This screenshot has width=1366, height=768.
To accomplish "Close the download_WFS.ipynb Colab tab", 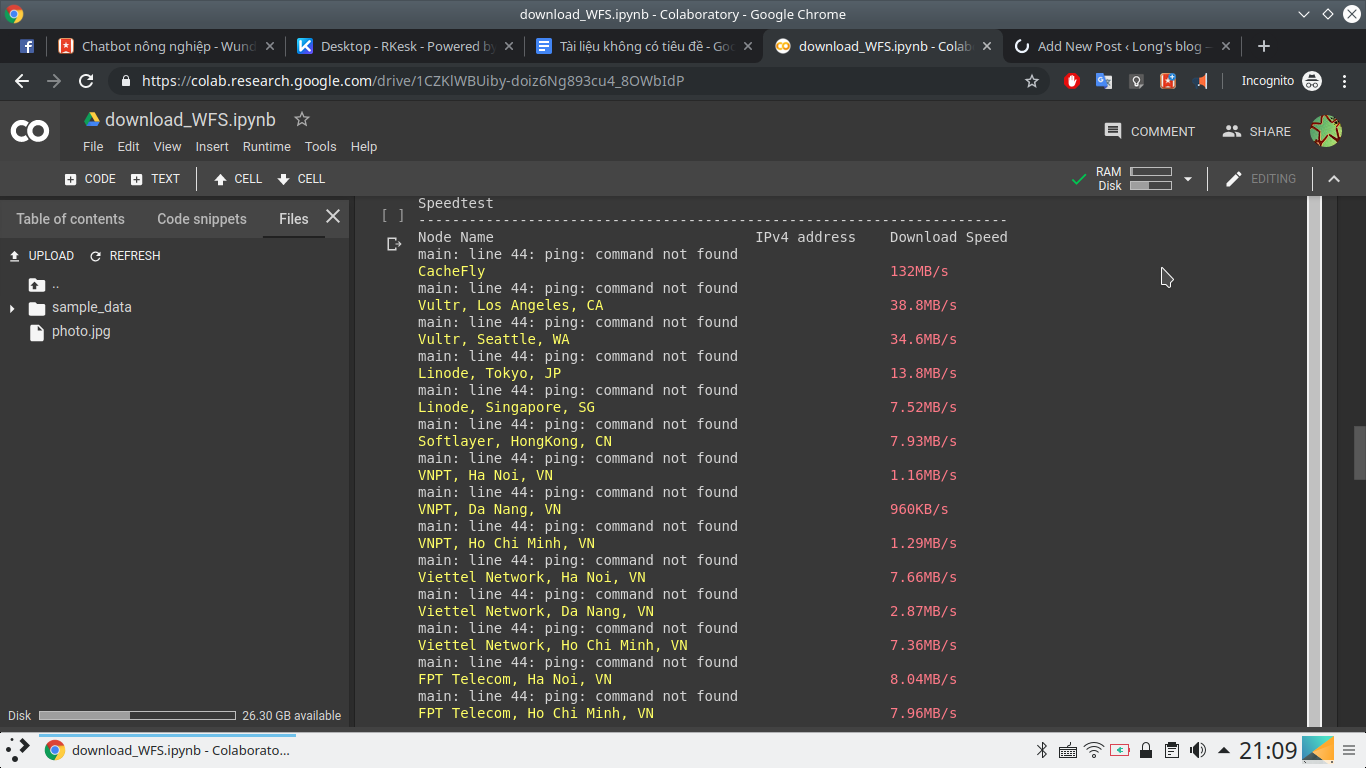I will tap(987, 46).
